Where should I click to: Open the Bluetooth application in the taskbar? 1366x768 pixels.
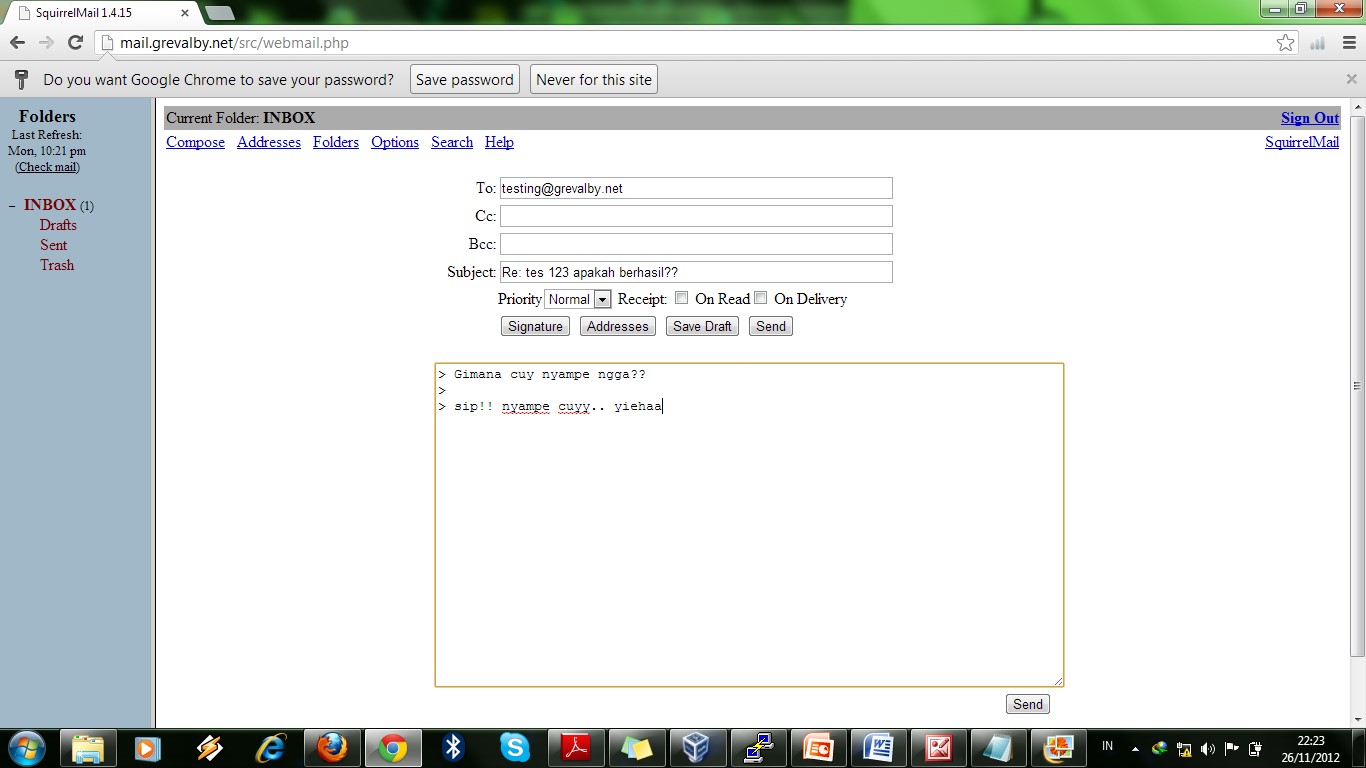pyautogui.click(x=453, y=747)
